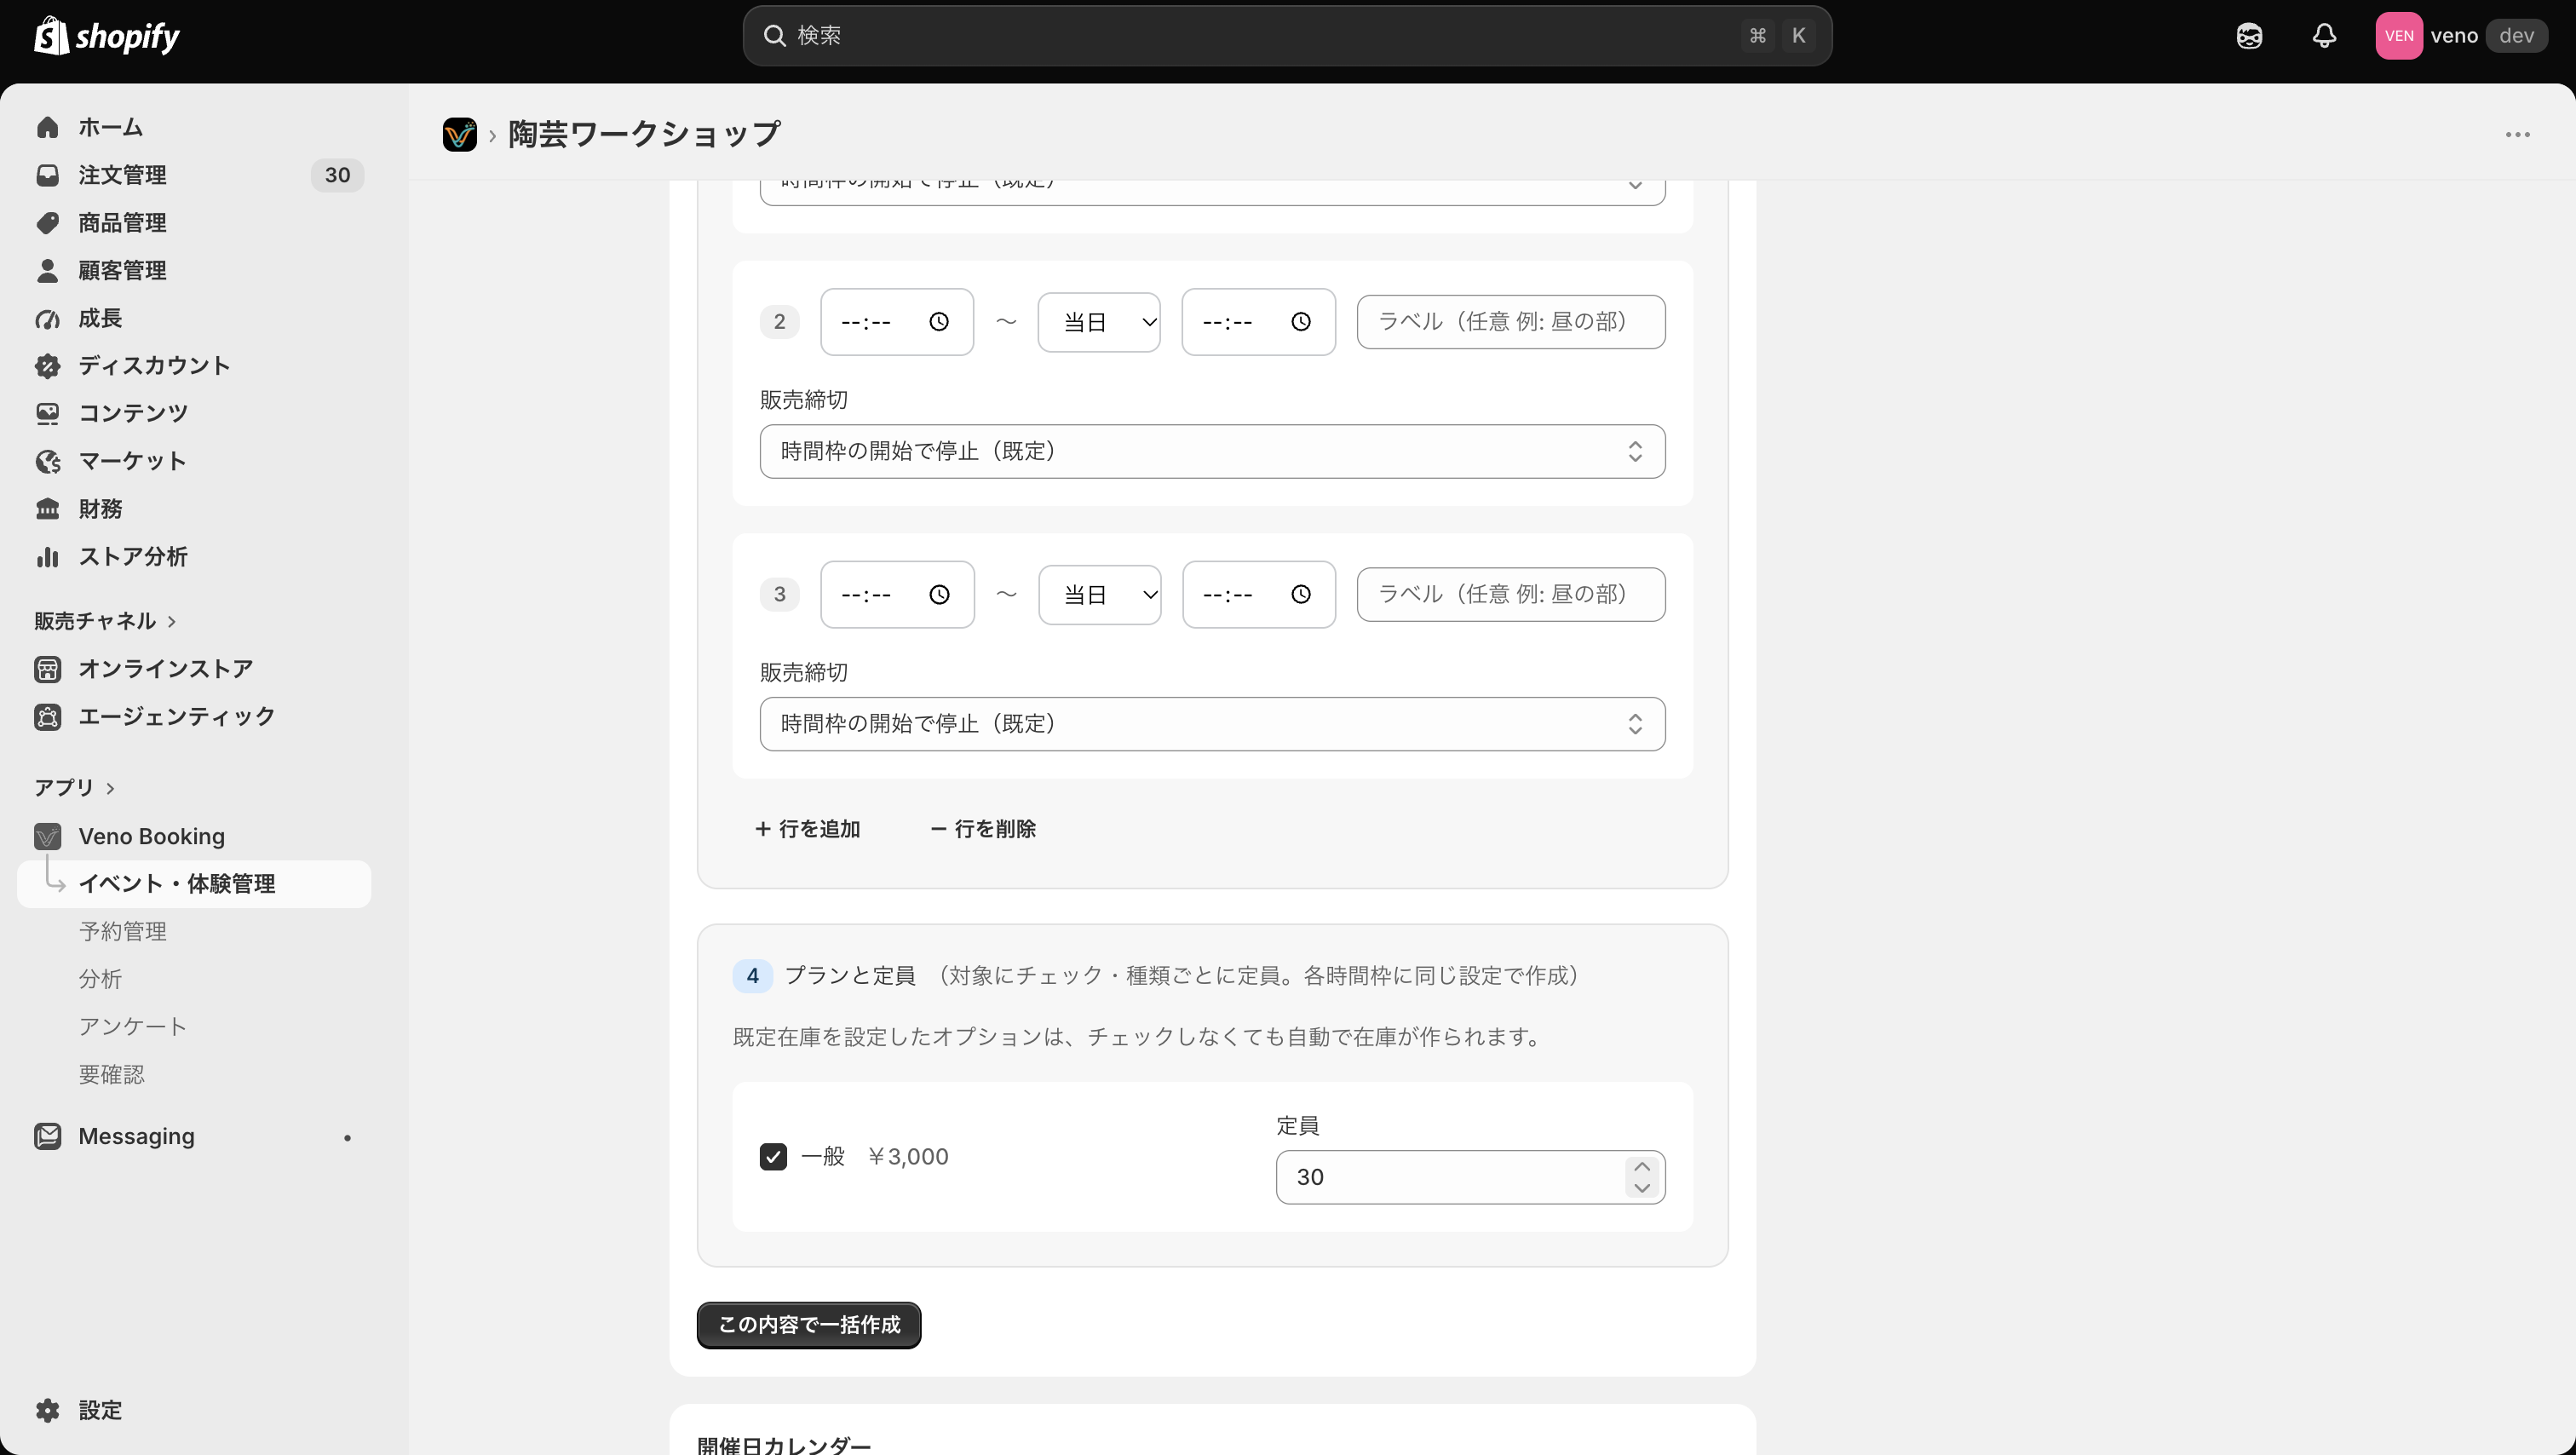Uncheck the 一般 ¥3,000 plan checkbox
Viewport: 2576px width, 1455px height.
tap(773, 1157)
